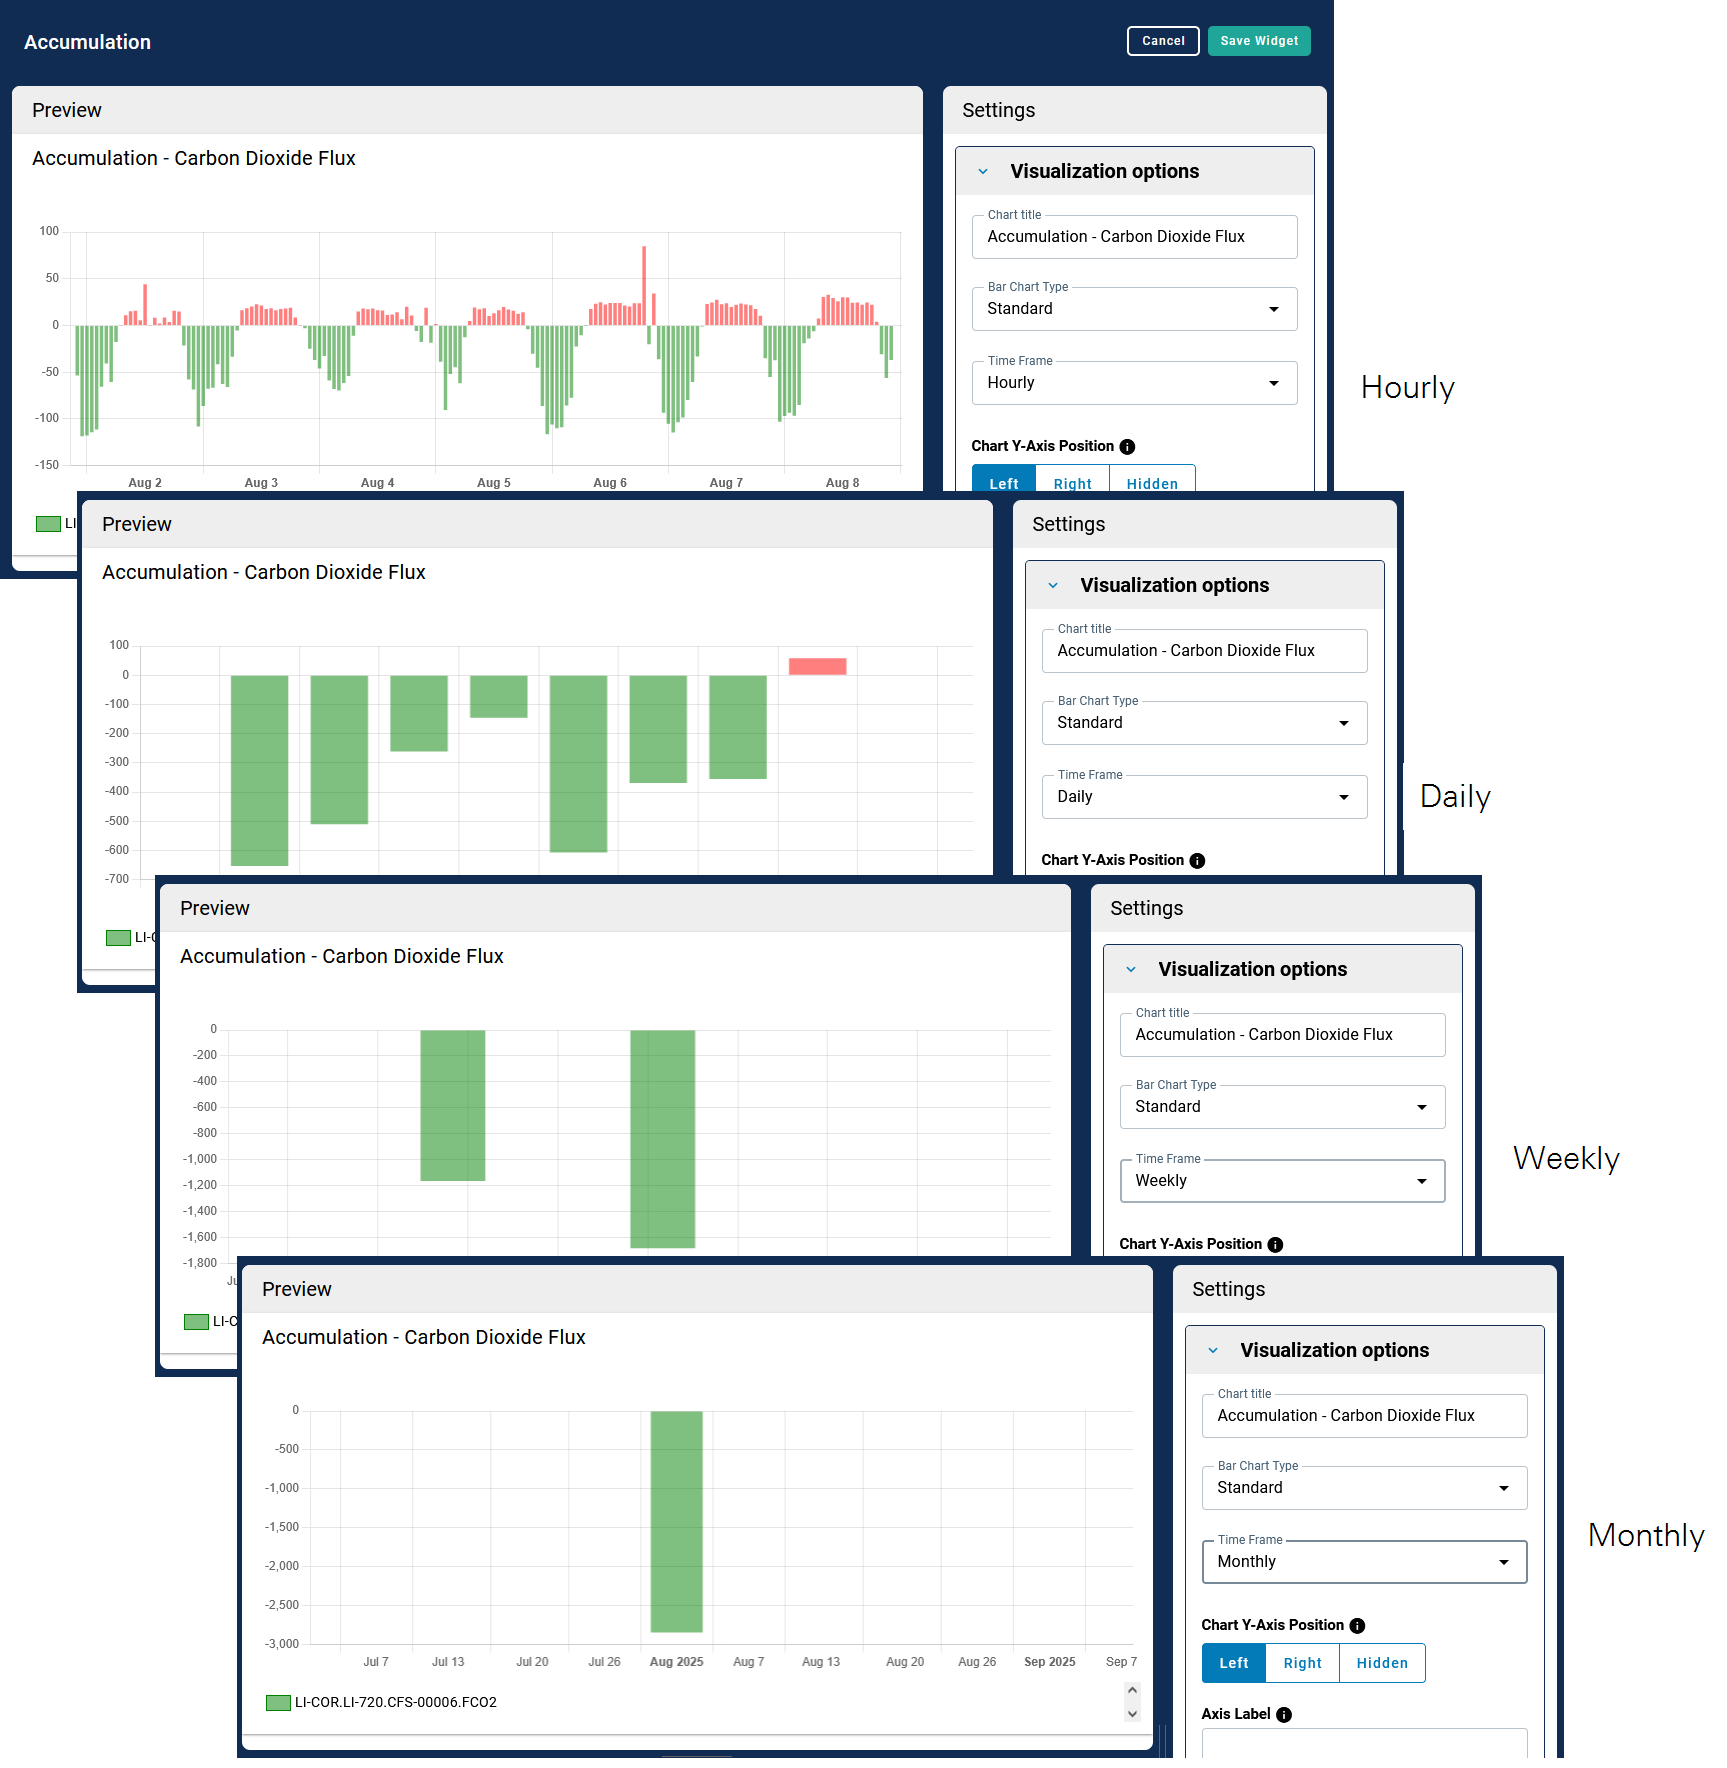Screen dimensions: 1727x1768
Task: Open the Time Frame dropdown showing Weekly
Action: click(1282, 1181)
